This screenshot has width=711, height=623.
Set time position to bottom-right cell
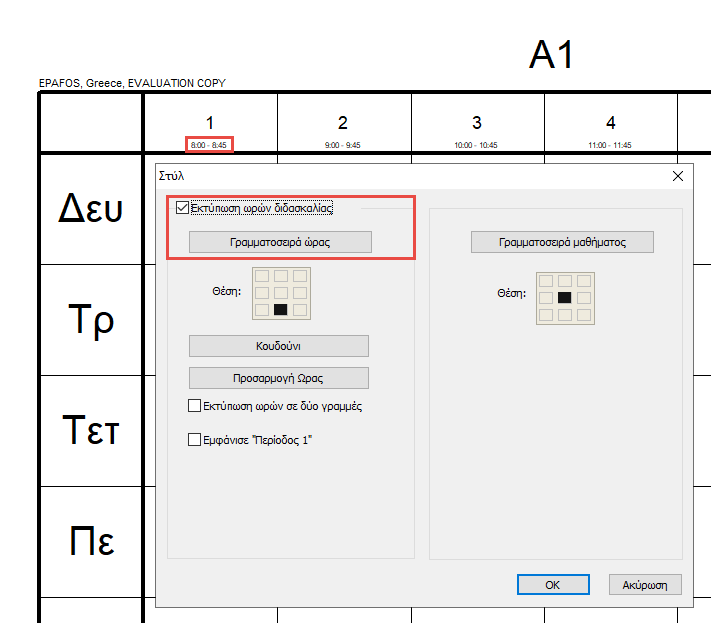299,310
